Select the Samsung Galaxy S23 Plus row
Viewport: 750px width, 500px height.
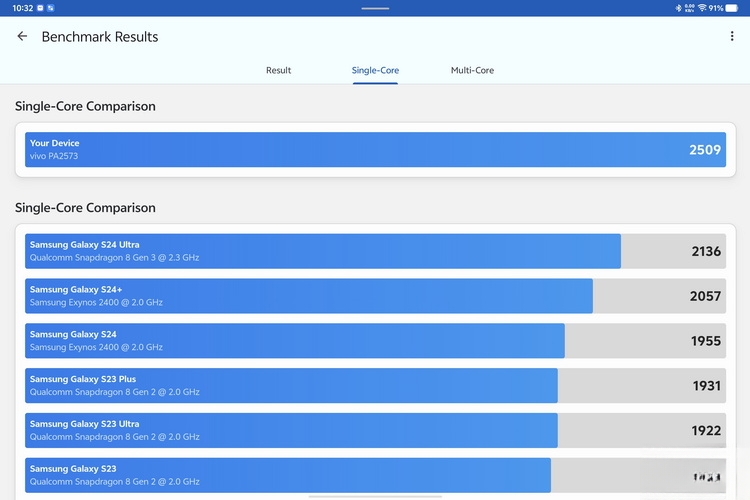[375, 386]
